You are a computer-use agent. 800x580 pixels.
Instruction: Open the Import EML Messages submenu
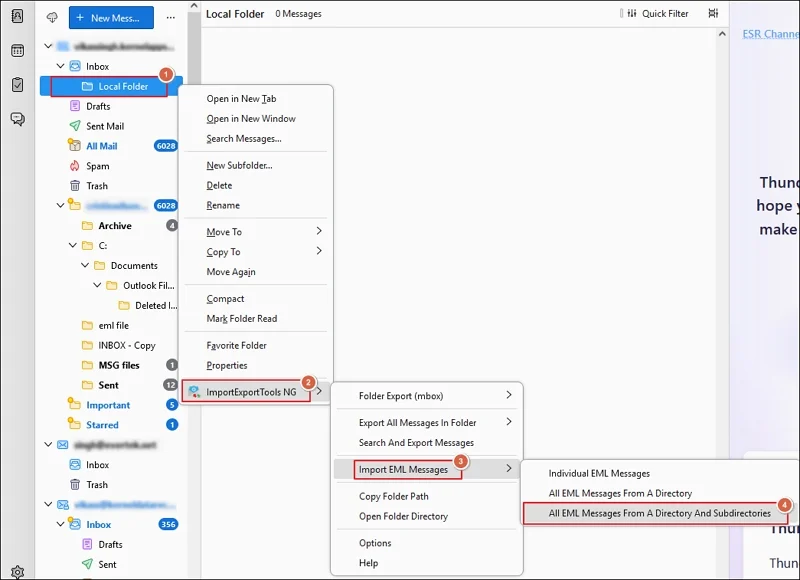point(427,469)
